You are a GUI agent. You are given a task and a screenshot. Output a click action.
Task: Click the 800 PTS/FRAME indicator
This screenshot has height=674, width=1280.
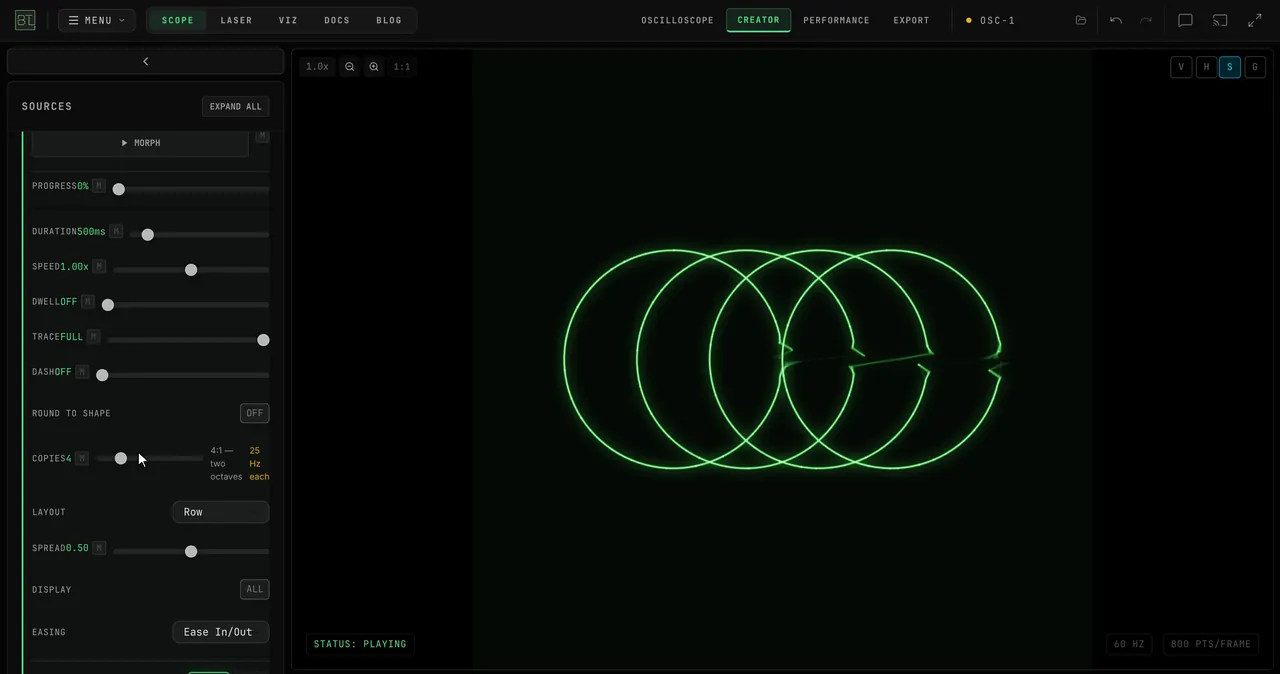click(x=1211, y=644)
